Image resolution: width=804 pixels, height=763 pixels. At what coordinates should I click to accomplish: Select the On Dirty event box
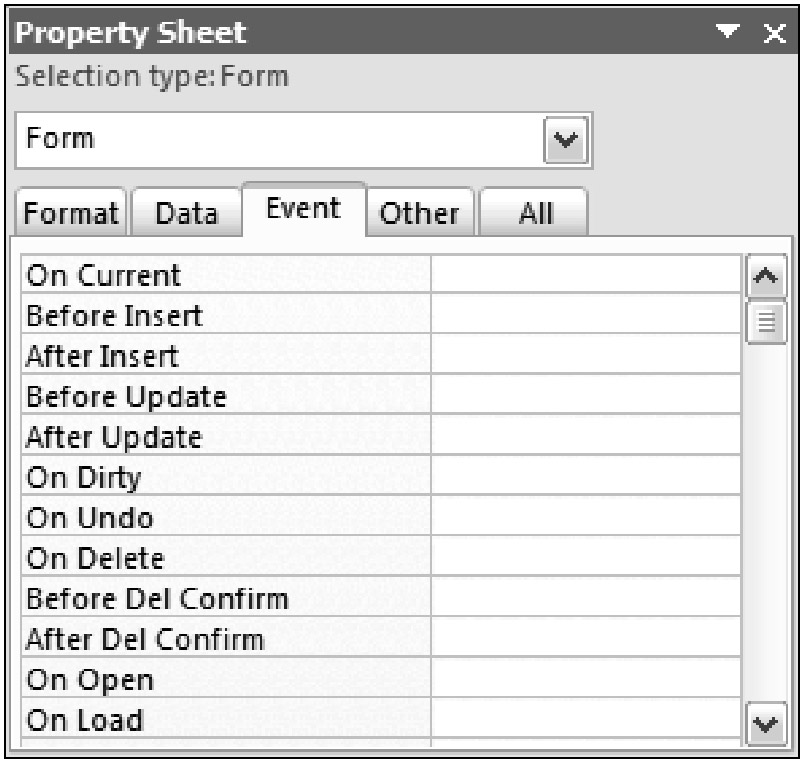(x=585, y=477)
